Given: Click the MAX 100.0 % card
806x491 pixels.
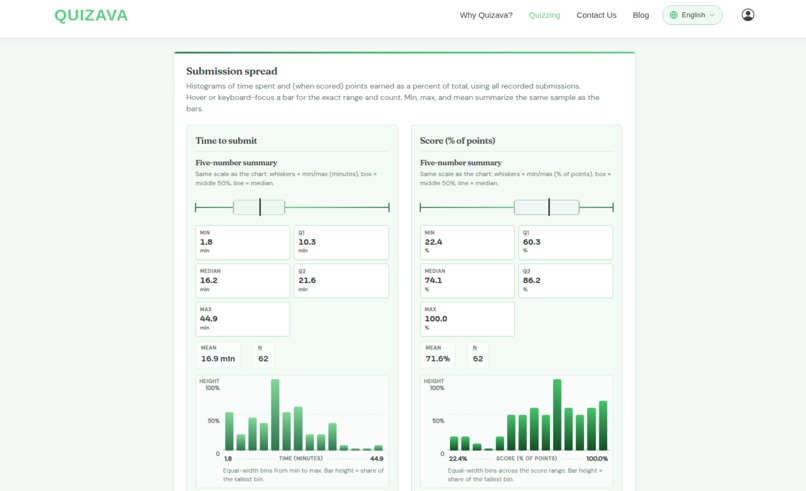Looking at the screenshot, I should (467, 319).
